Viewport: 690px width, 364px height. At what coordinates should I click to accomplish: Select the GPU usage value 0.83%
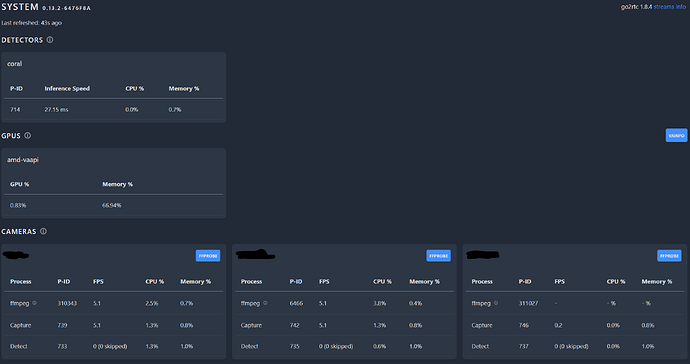pos(18,206)
